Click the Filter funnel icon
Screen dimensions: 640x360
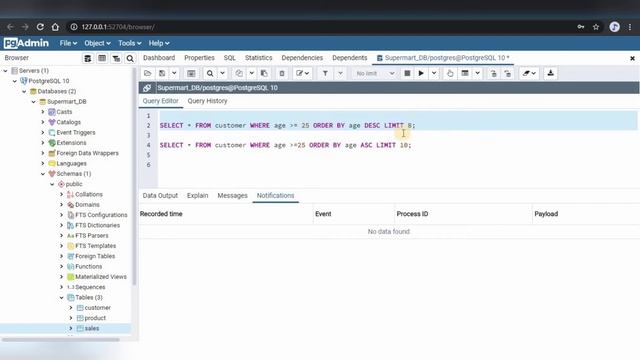coord(325,73)
